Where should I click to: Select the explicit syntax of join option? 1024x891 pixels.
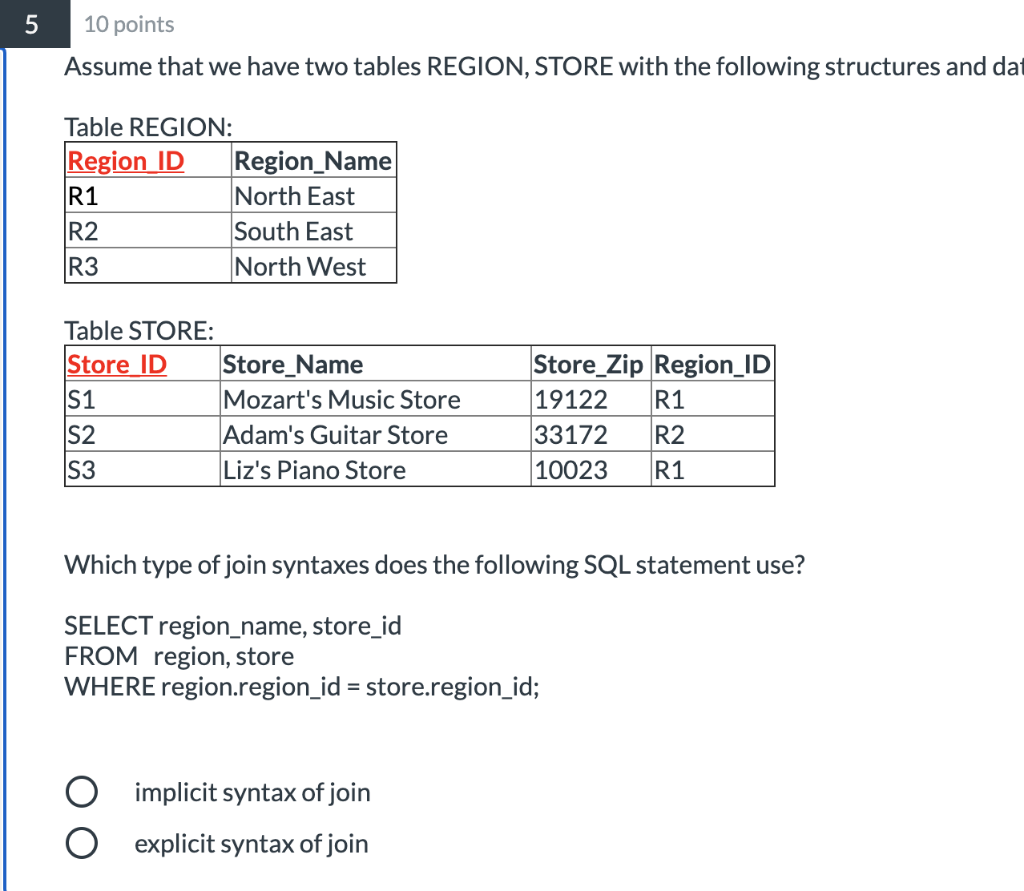[82, 843]
